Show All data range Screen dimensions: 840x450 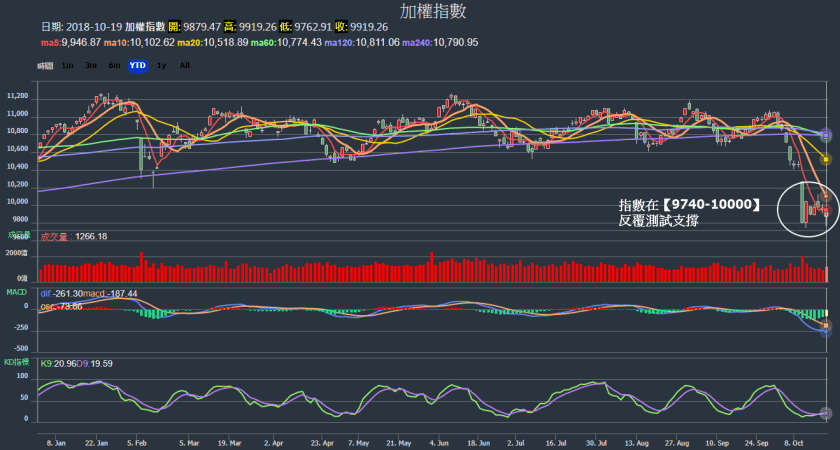[184, 65]
